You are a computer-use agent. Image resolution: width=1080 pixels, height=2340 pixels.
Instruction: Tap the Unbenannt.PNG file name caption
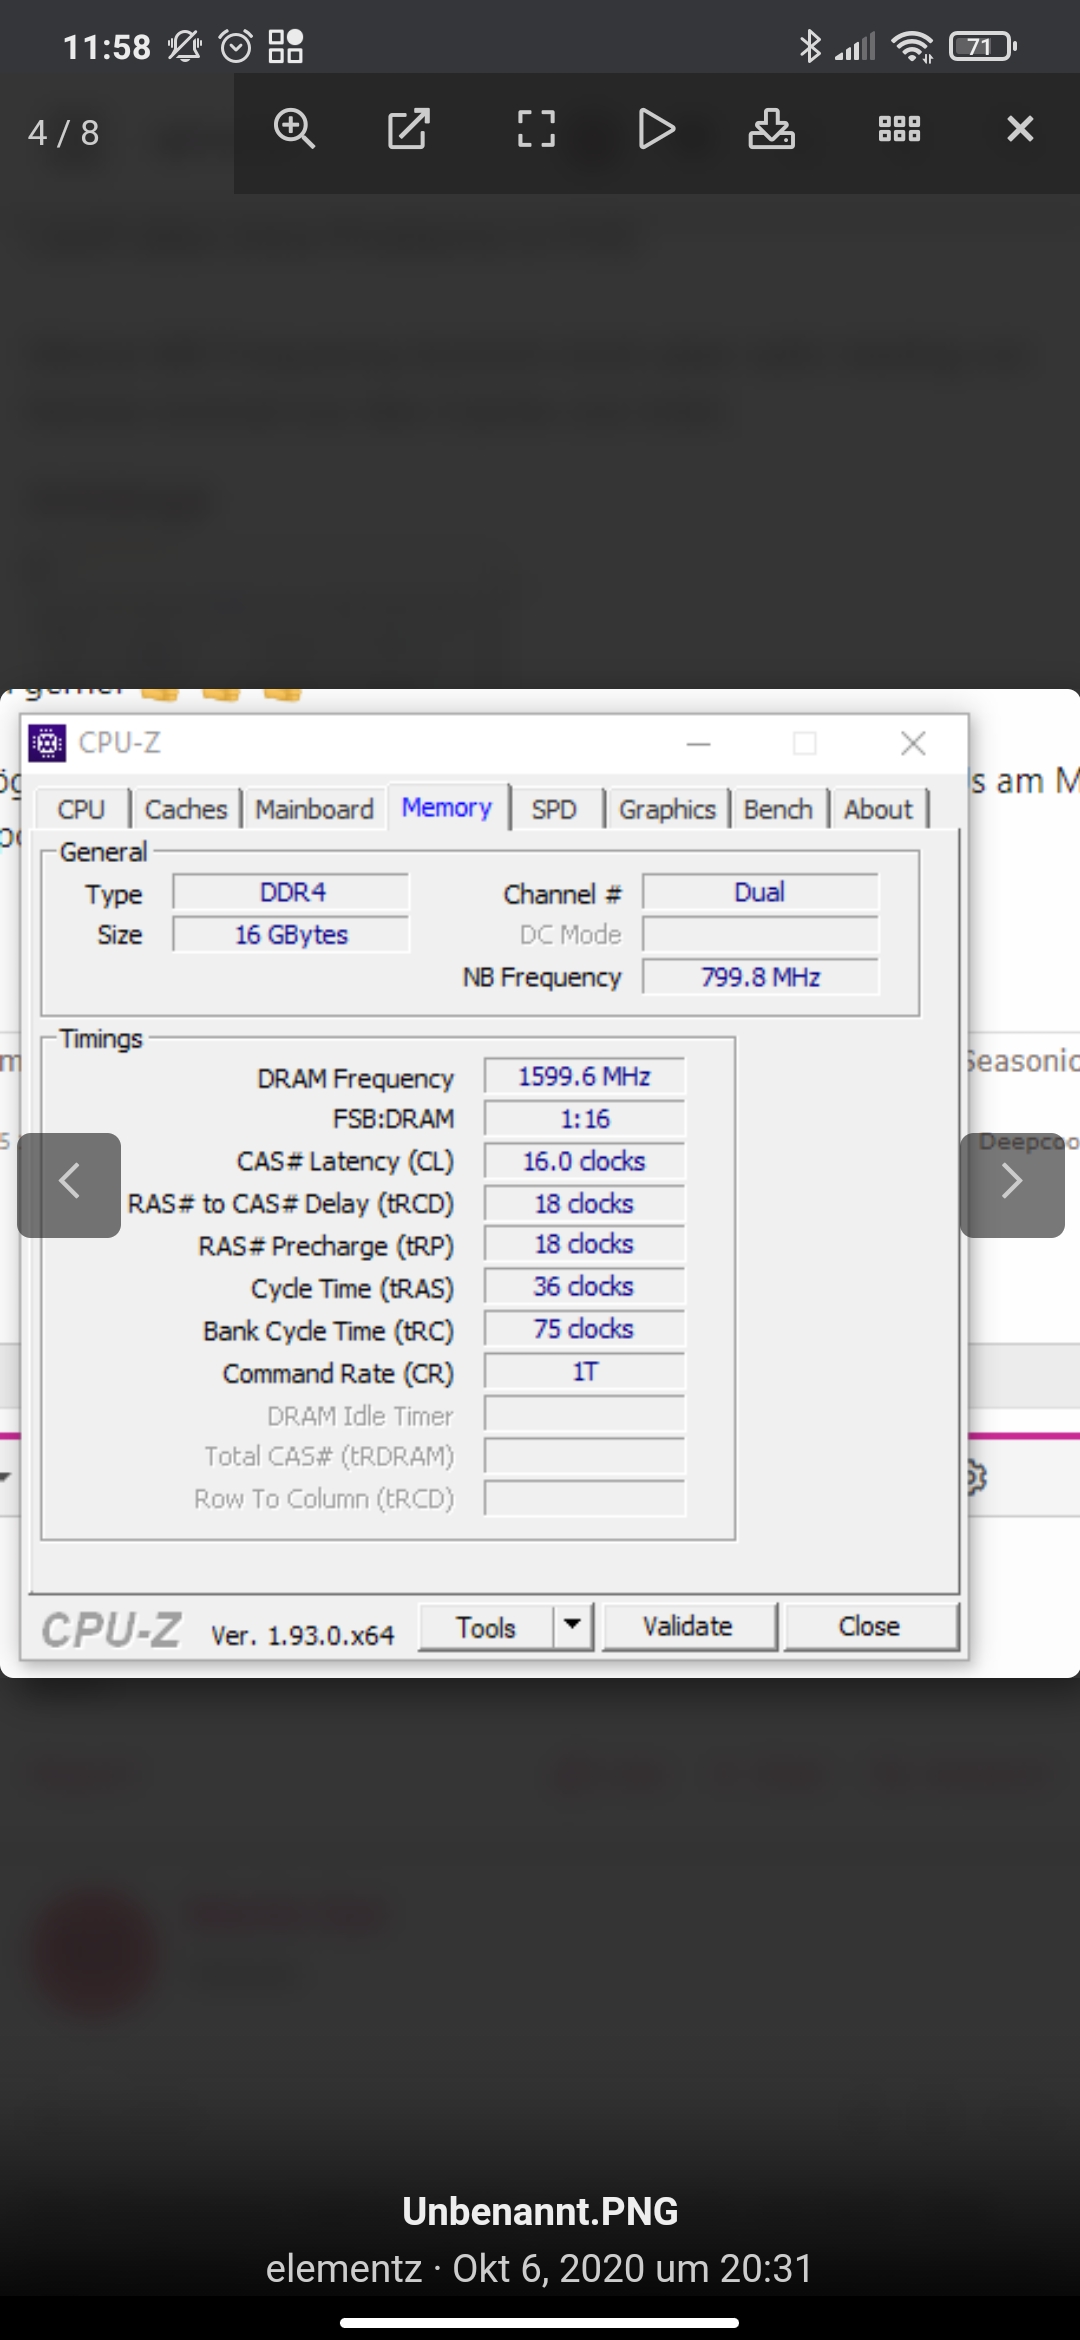(x=540, y=2211)
